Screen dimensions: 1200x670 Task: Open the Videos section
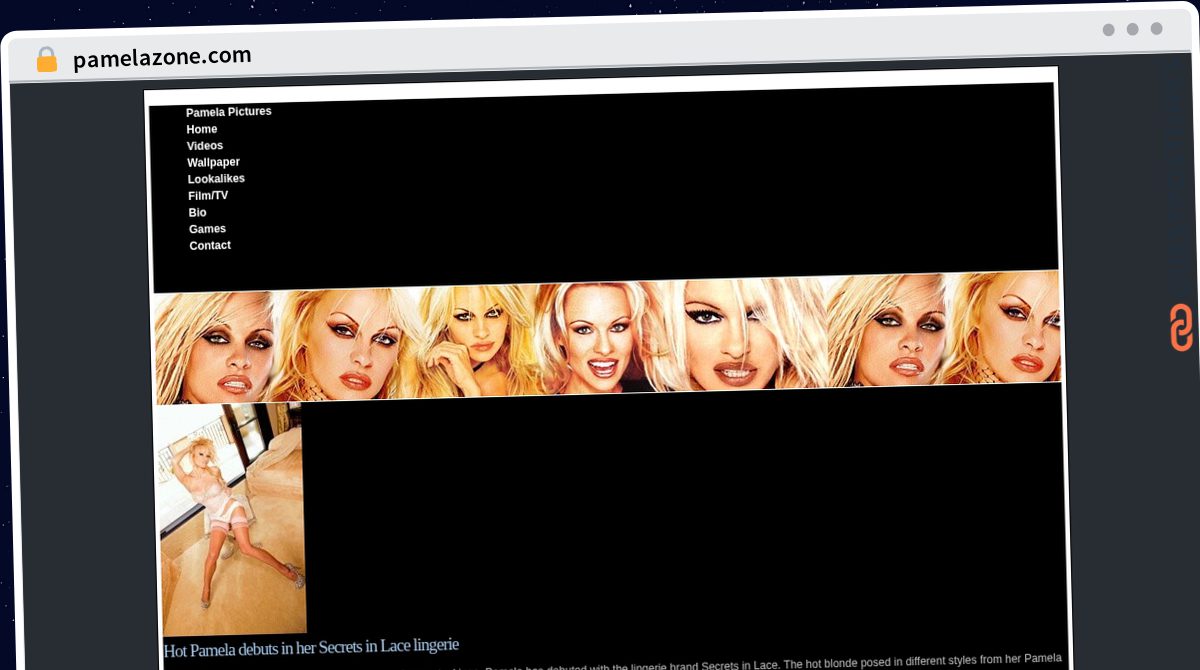[204, 146]
